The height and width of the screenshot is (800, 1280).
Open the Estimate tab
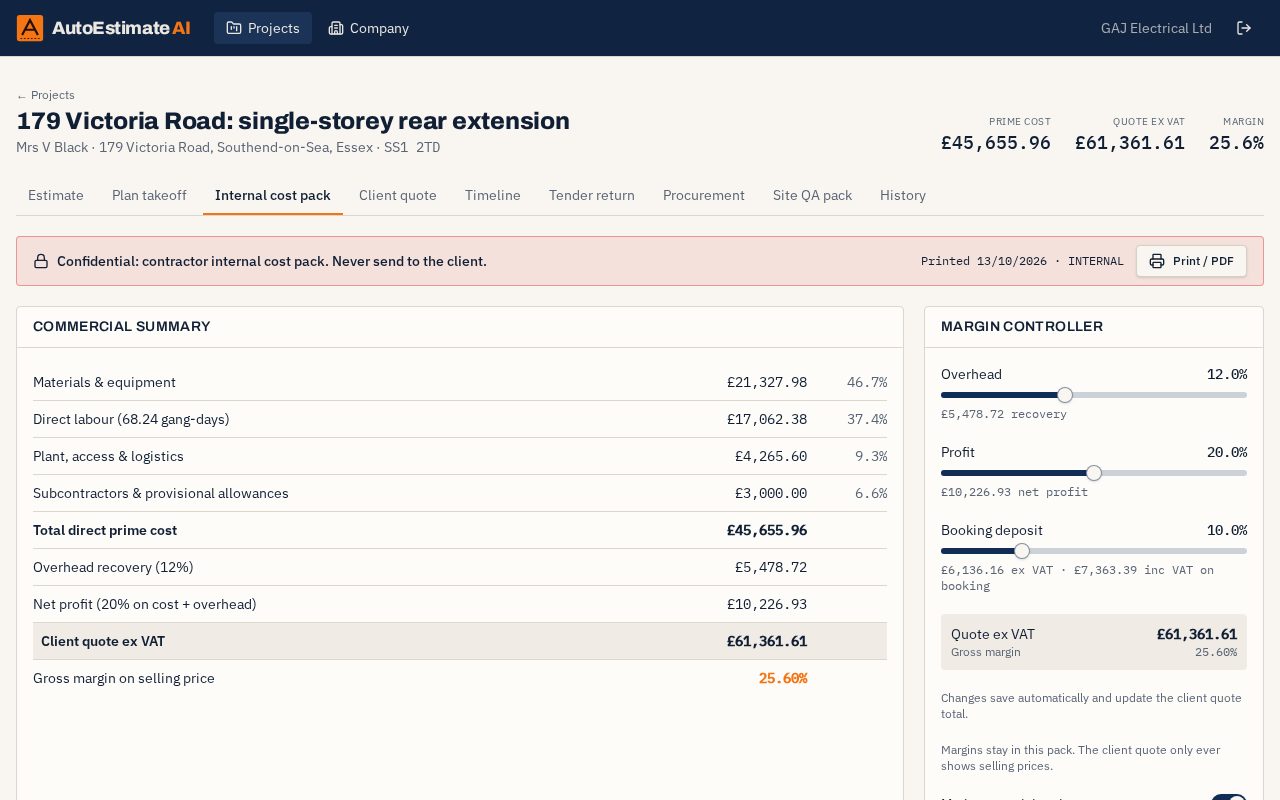point(56,195)
